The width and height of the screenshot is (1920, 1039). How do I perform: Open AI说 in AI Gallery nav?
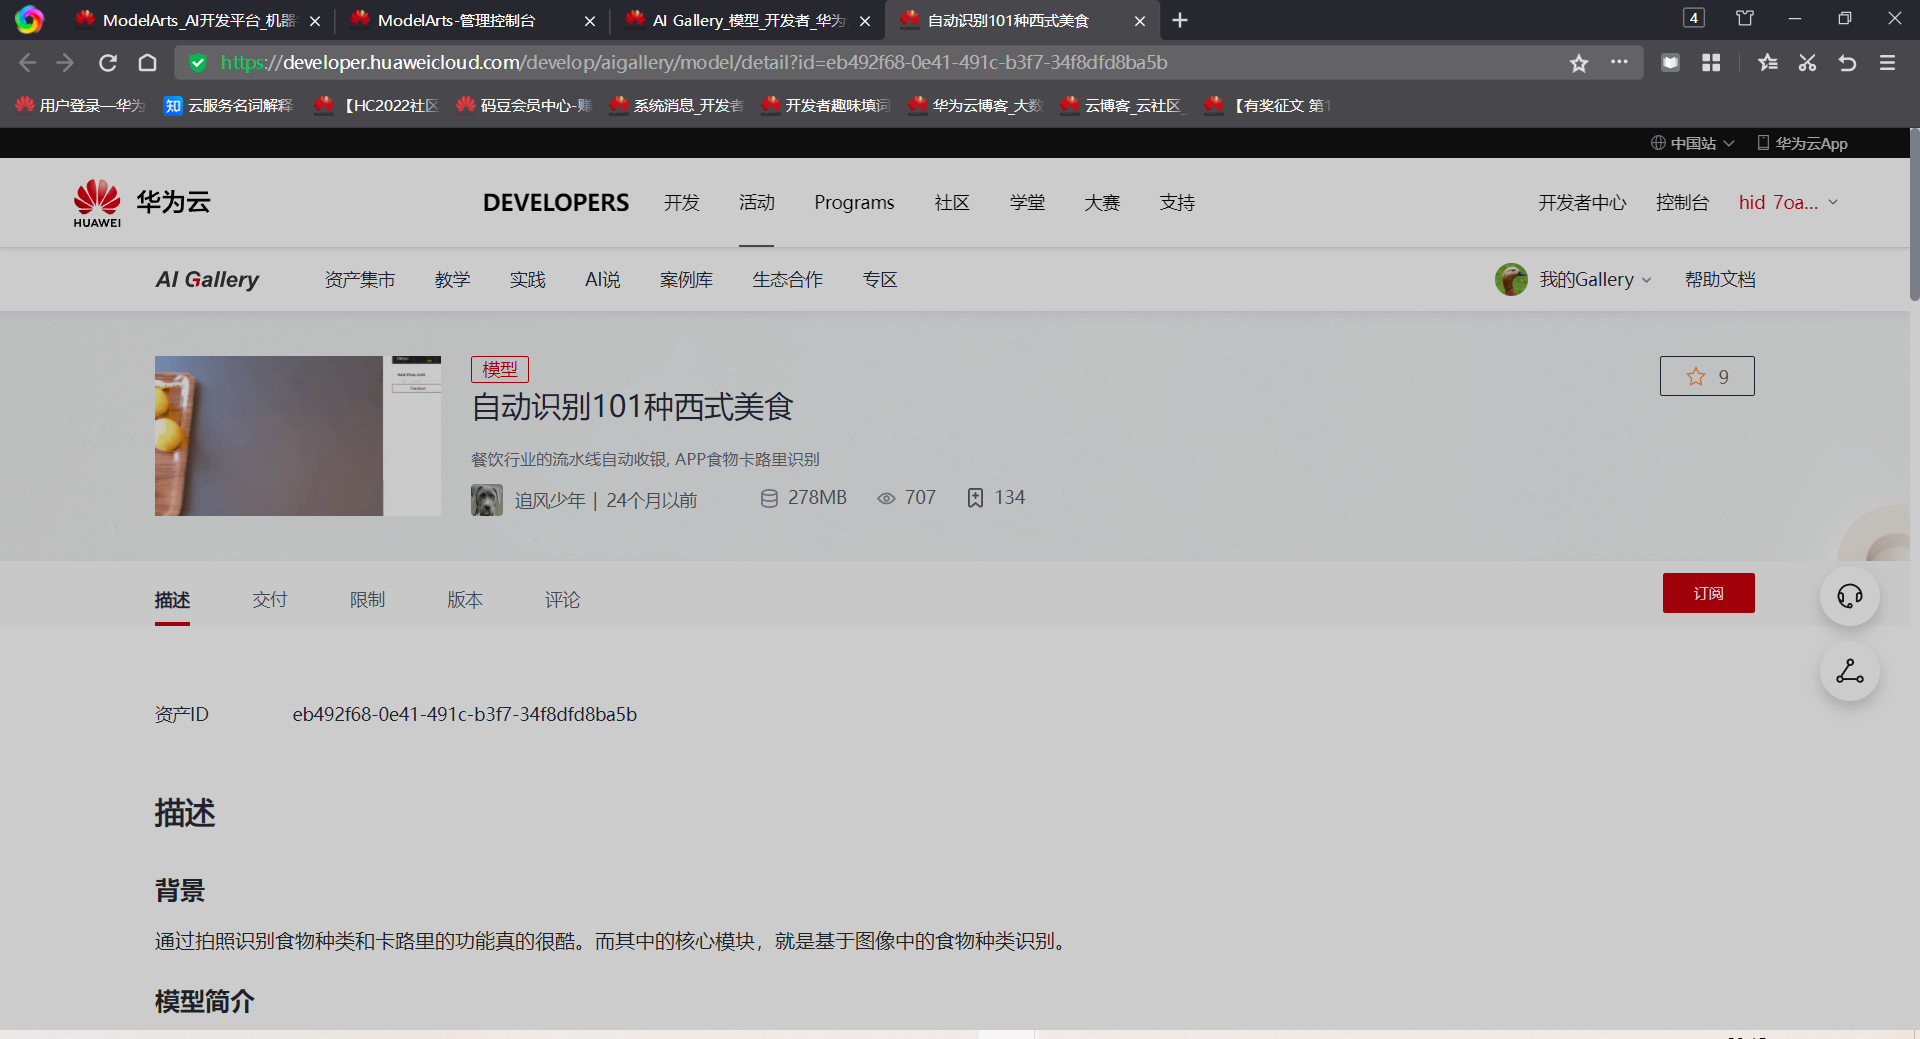tap(603, 280)
